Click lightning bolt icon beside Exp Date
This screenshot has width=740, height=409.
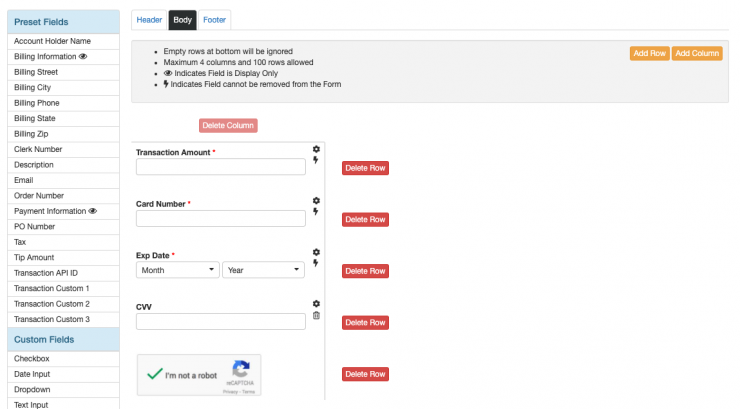point(316,263)
